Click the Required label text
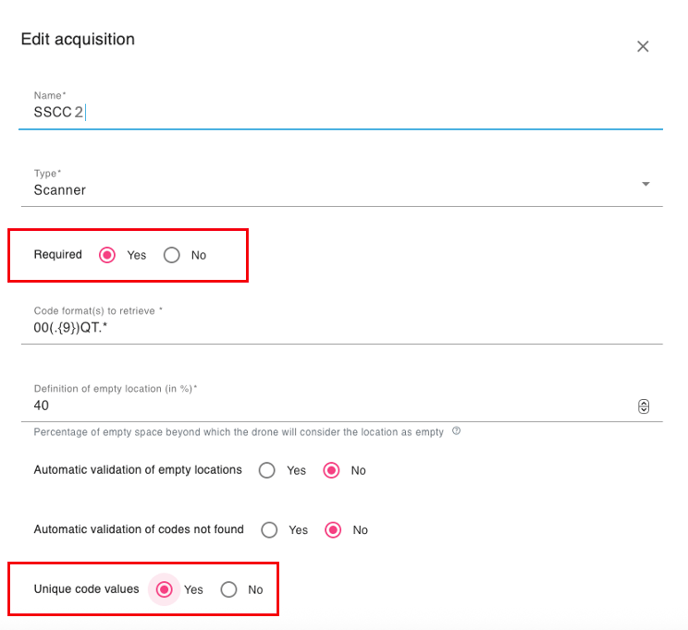Viewport: 688px width, 630px height. tap(58, 254)
